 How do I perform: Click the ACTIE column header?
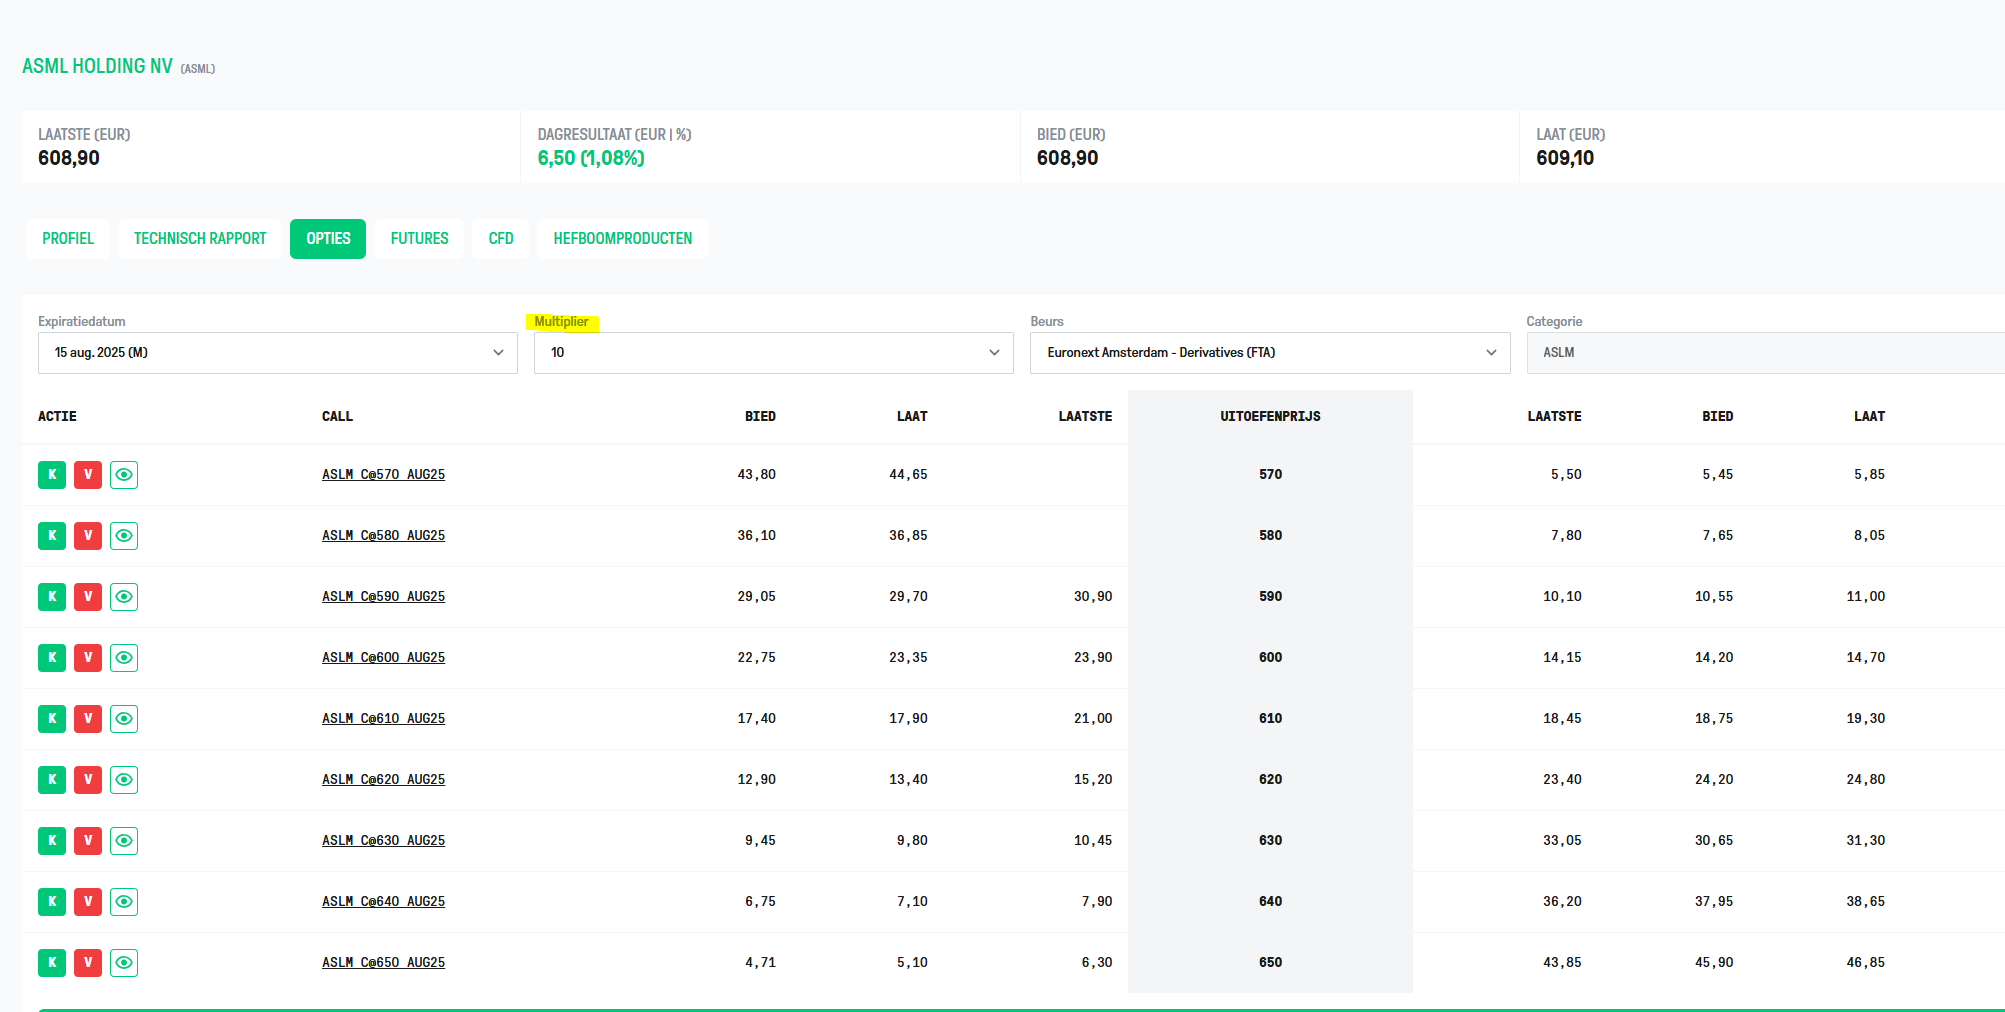[57, 417]
